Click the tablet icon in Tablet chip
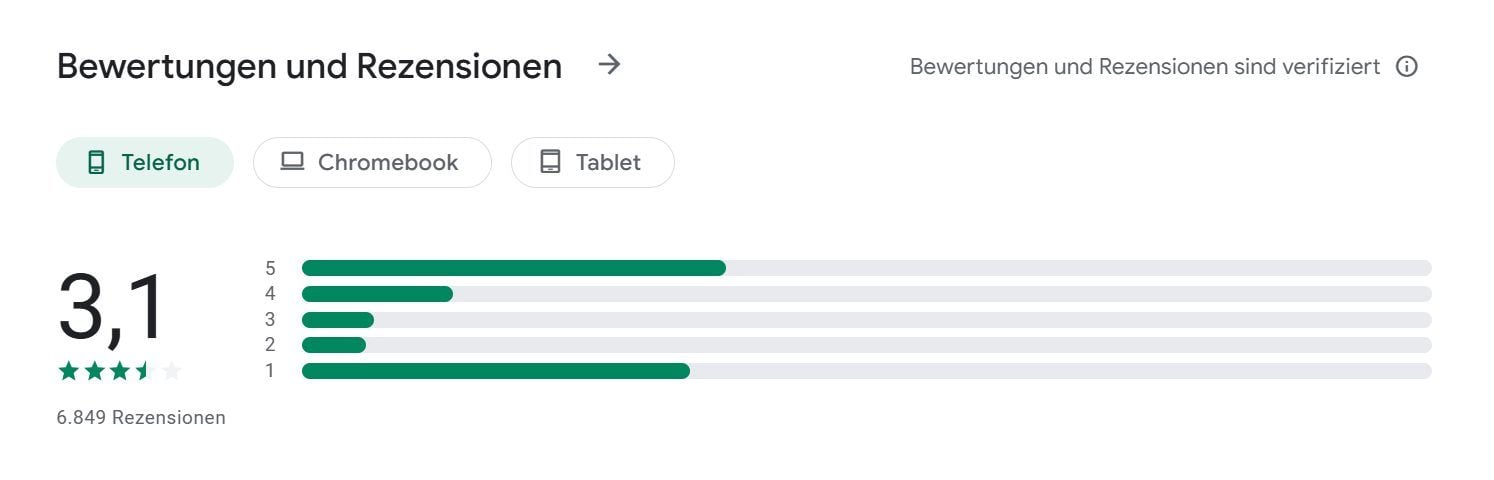1494x480 pixels. point(550,162)
